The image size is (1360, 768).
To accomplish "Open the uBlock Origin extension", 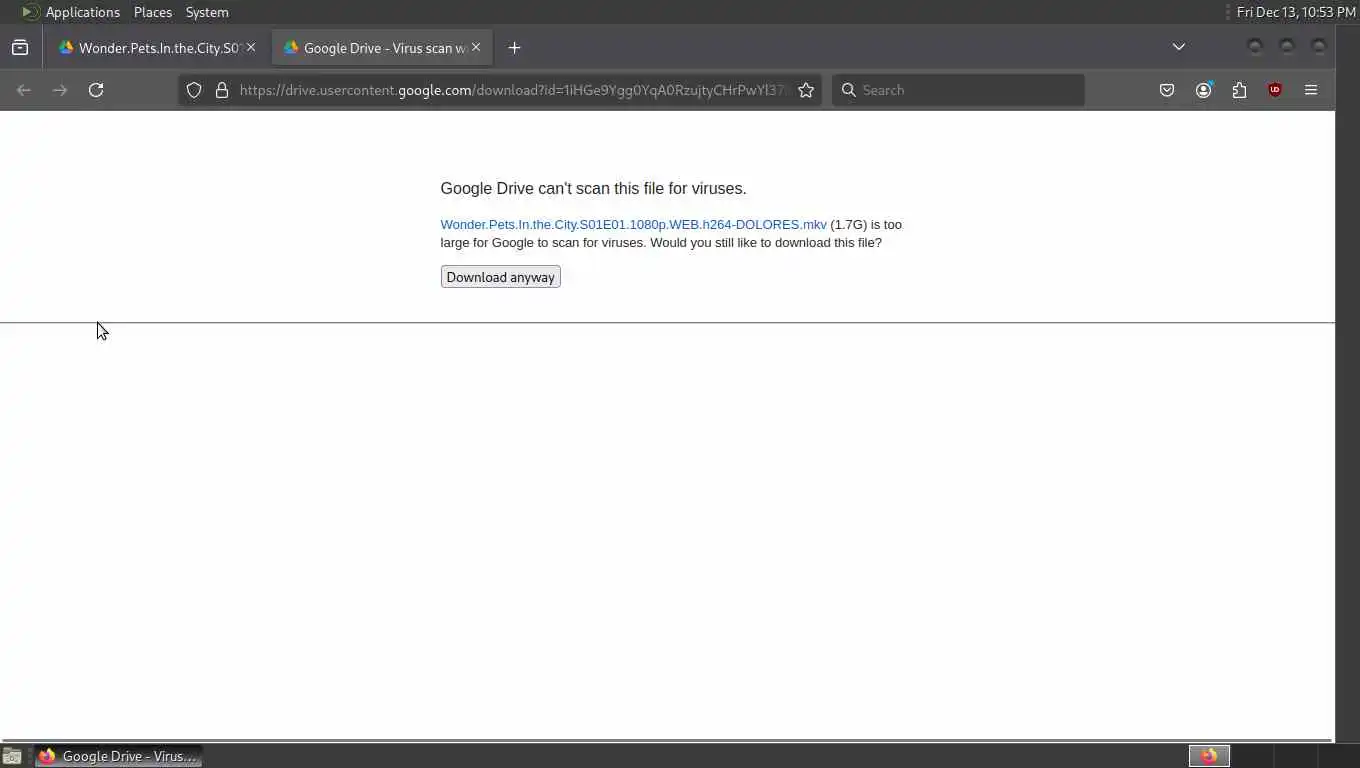I will tap(1275, 90).
